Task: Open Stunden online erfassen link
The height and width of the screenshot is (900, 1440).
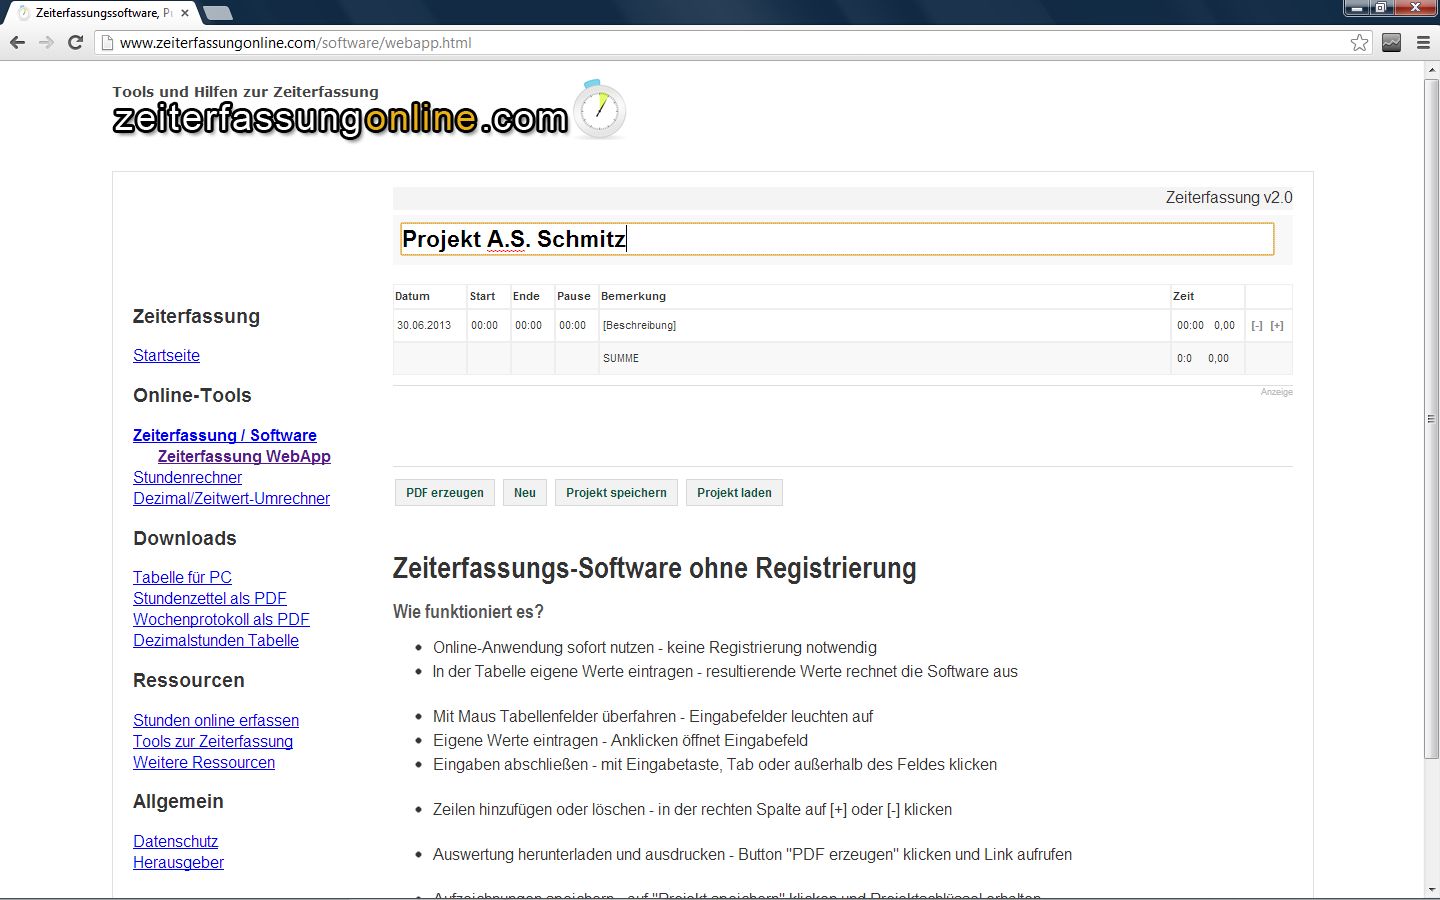Action: 216,720
